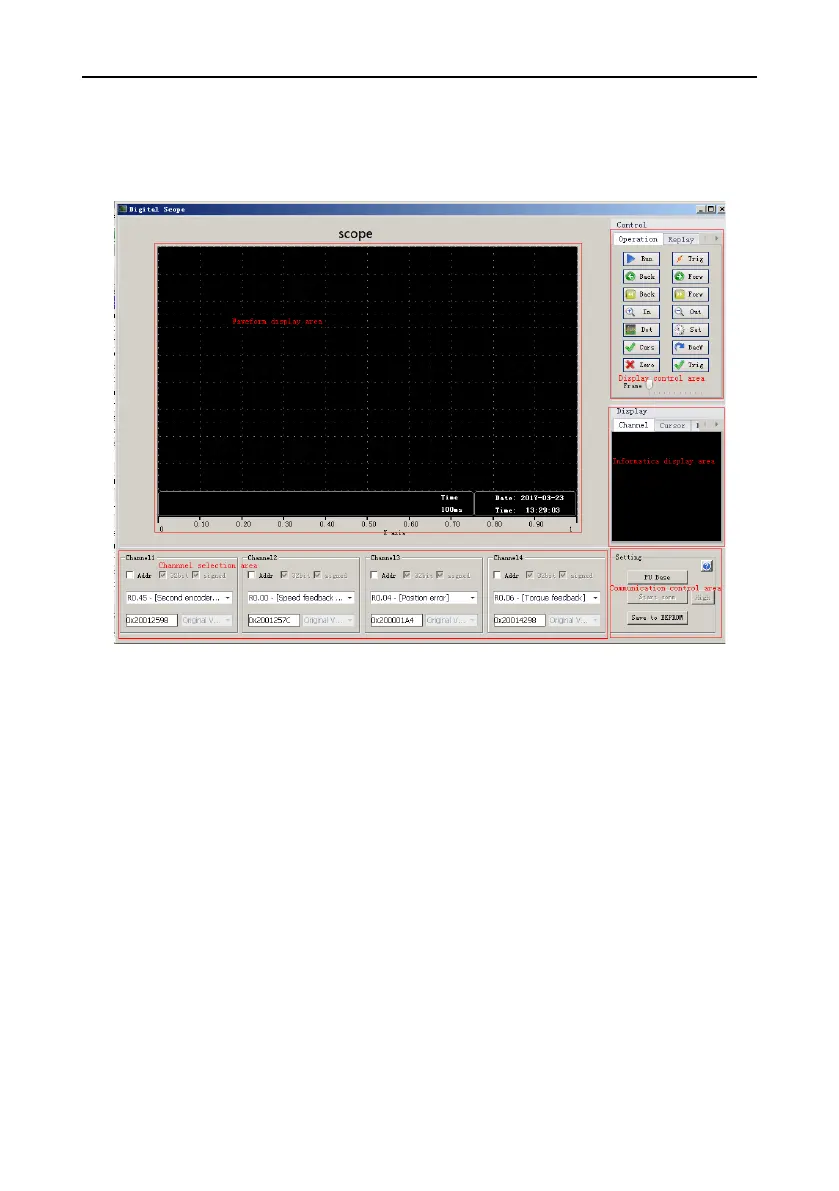Click the button above Start in Setting
Viewport: 839px width, 1191px height.
pyautogui.click(x=658, y=577)
